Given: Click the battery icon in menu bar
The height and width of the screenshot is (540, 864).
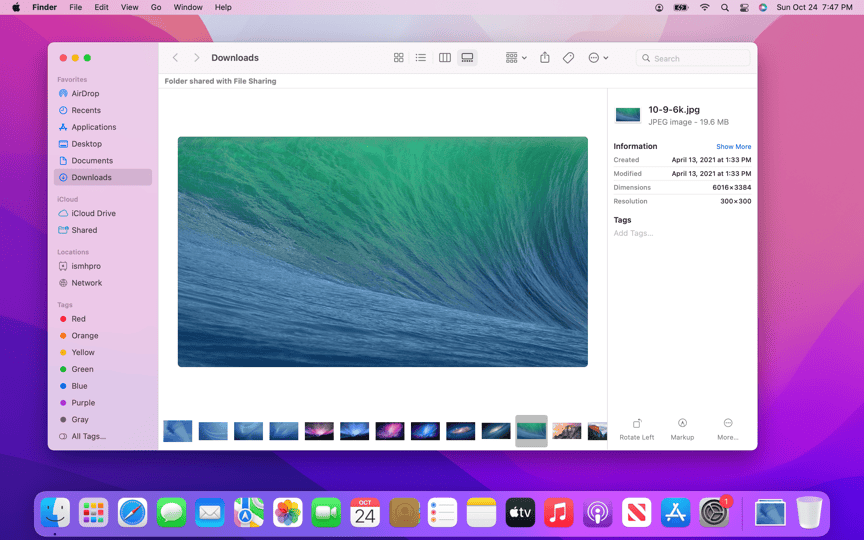Looking at the screenshot, I should pyautogui.click(x=681, y=7).
